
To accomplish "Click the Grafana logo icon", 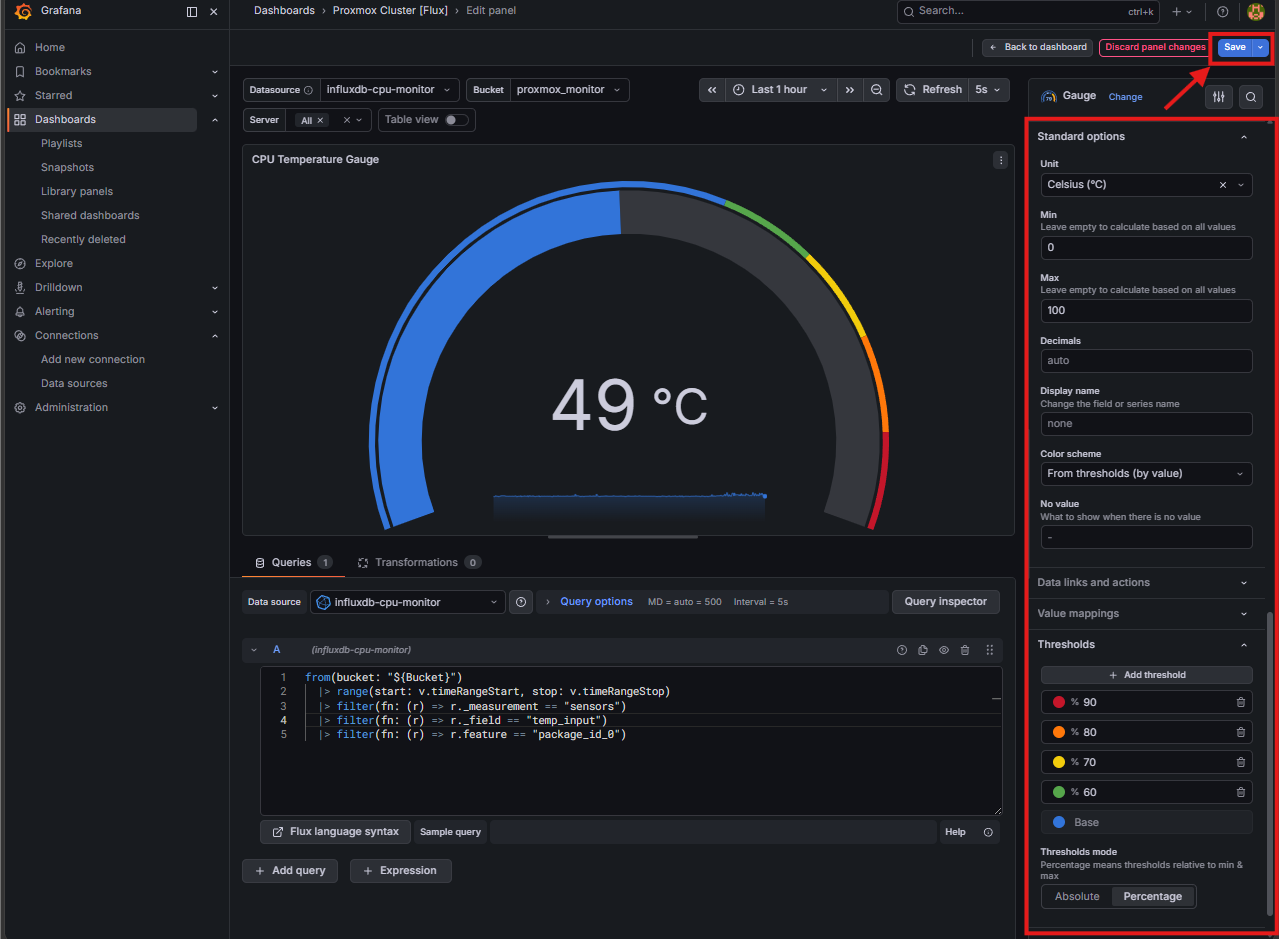I will 22,12.
